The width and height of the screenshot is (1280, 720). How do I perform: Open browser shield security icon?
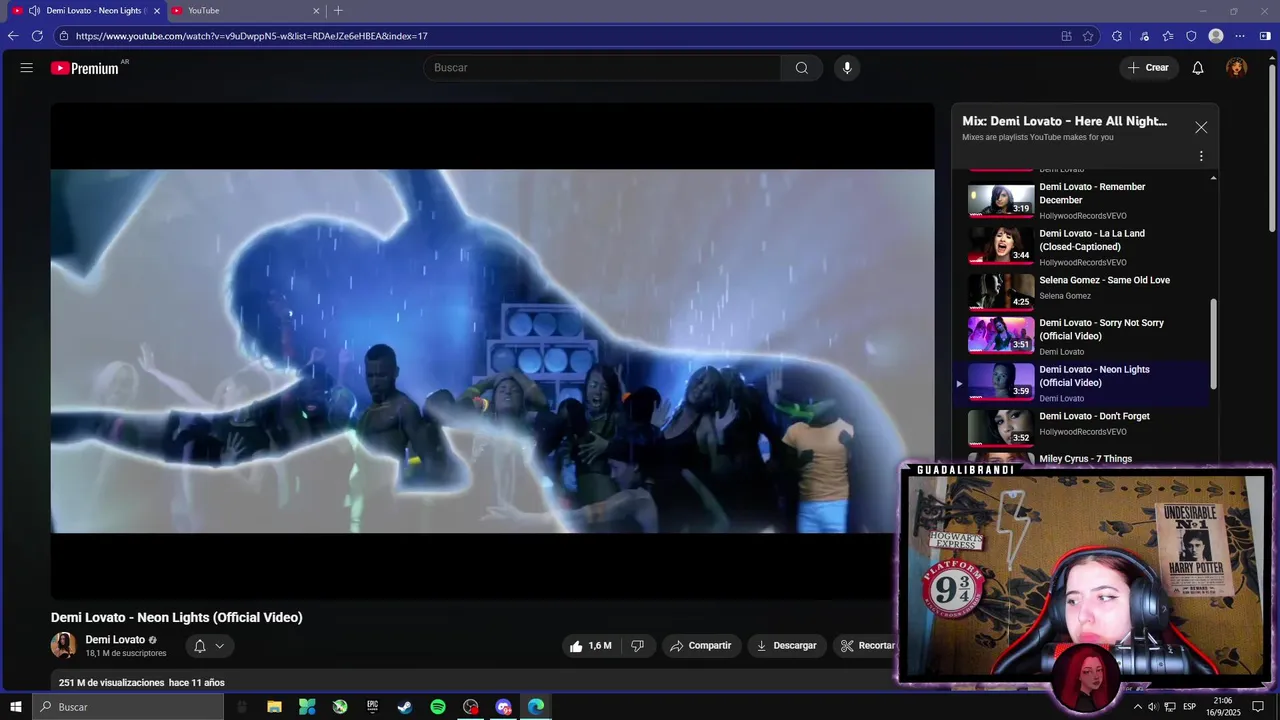[1191, 36]
